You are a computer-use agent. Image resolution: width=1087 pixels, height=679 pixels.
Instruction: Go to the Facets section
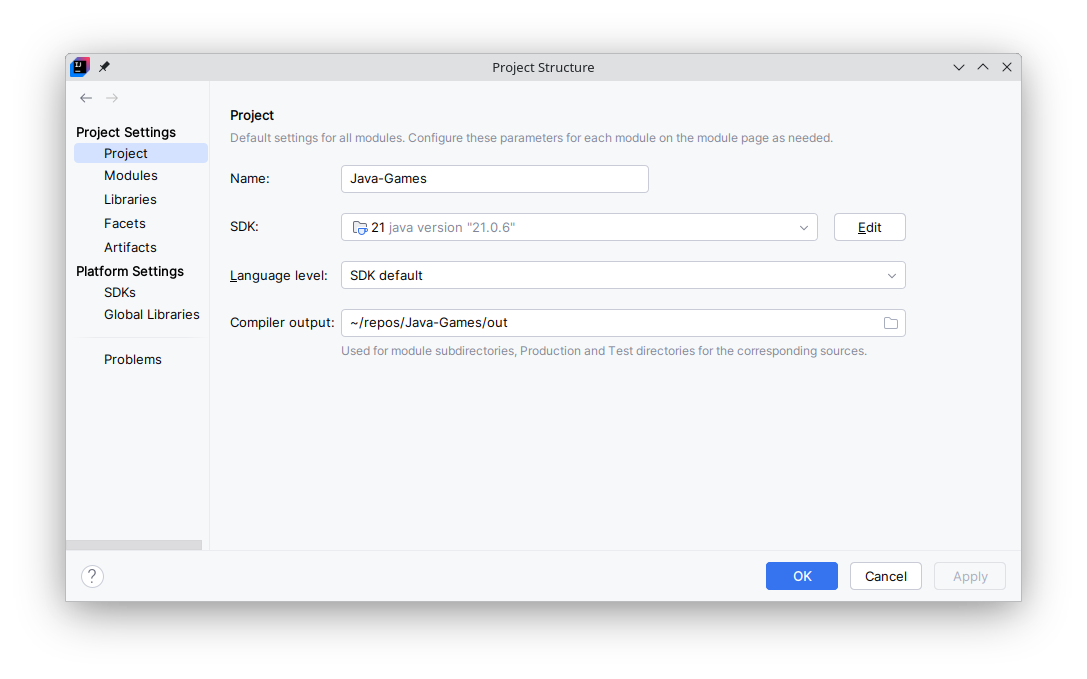click(125, 224)
